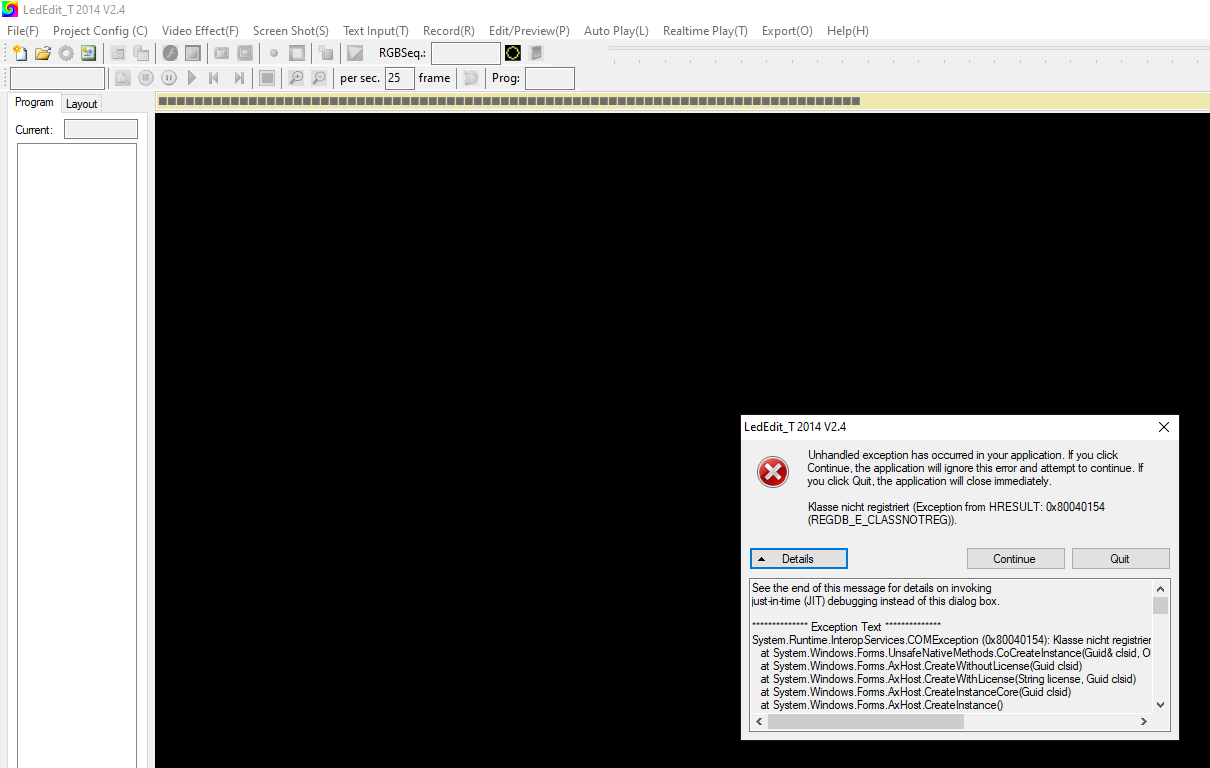The image size is (1210, 768).
Task: Click the zoom in magnifier icon
Action: (x=296, y=78)
